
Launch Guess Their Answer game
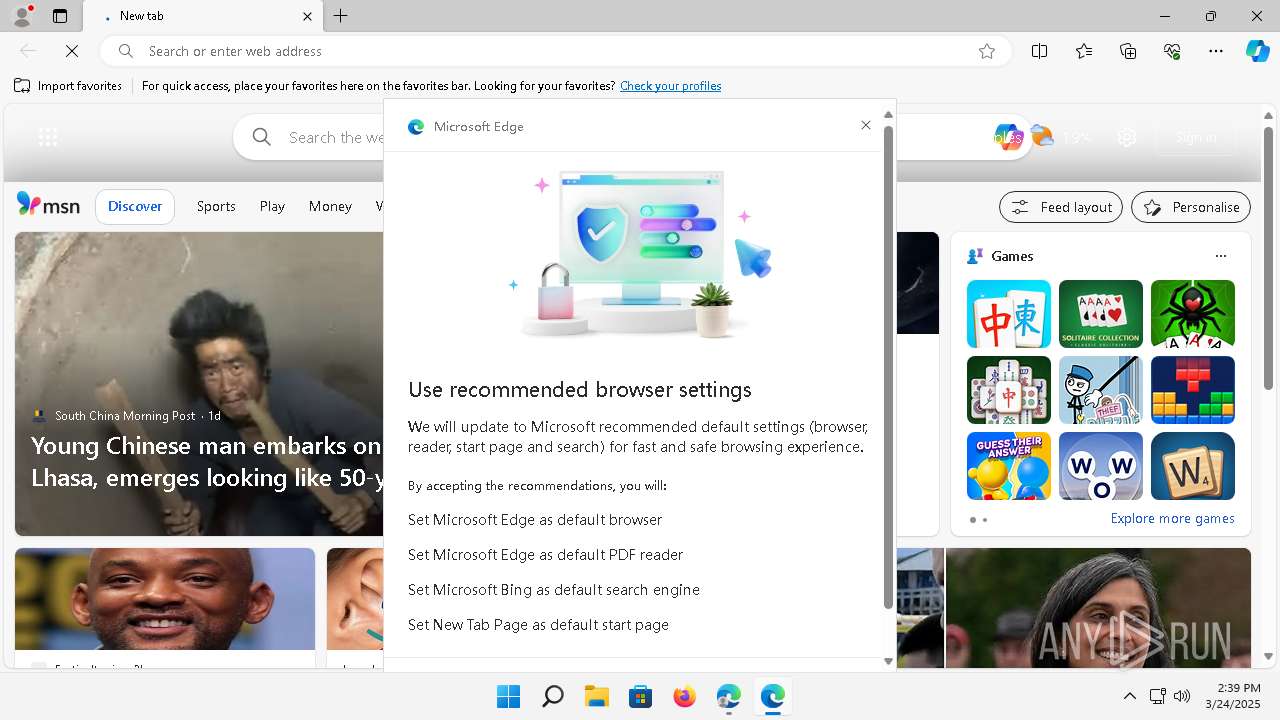pyautogui.click(x=1009, y=466)
